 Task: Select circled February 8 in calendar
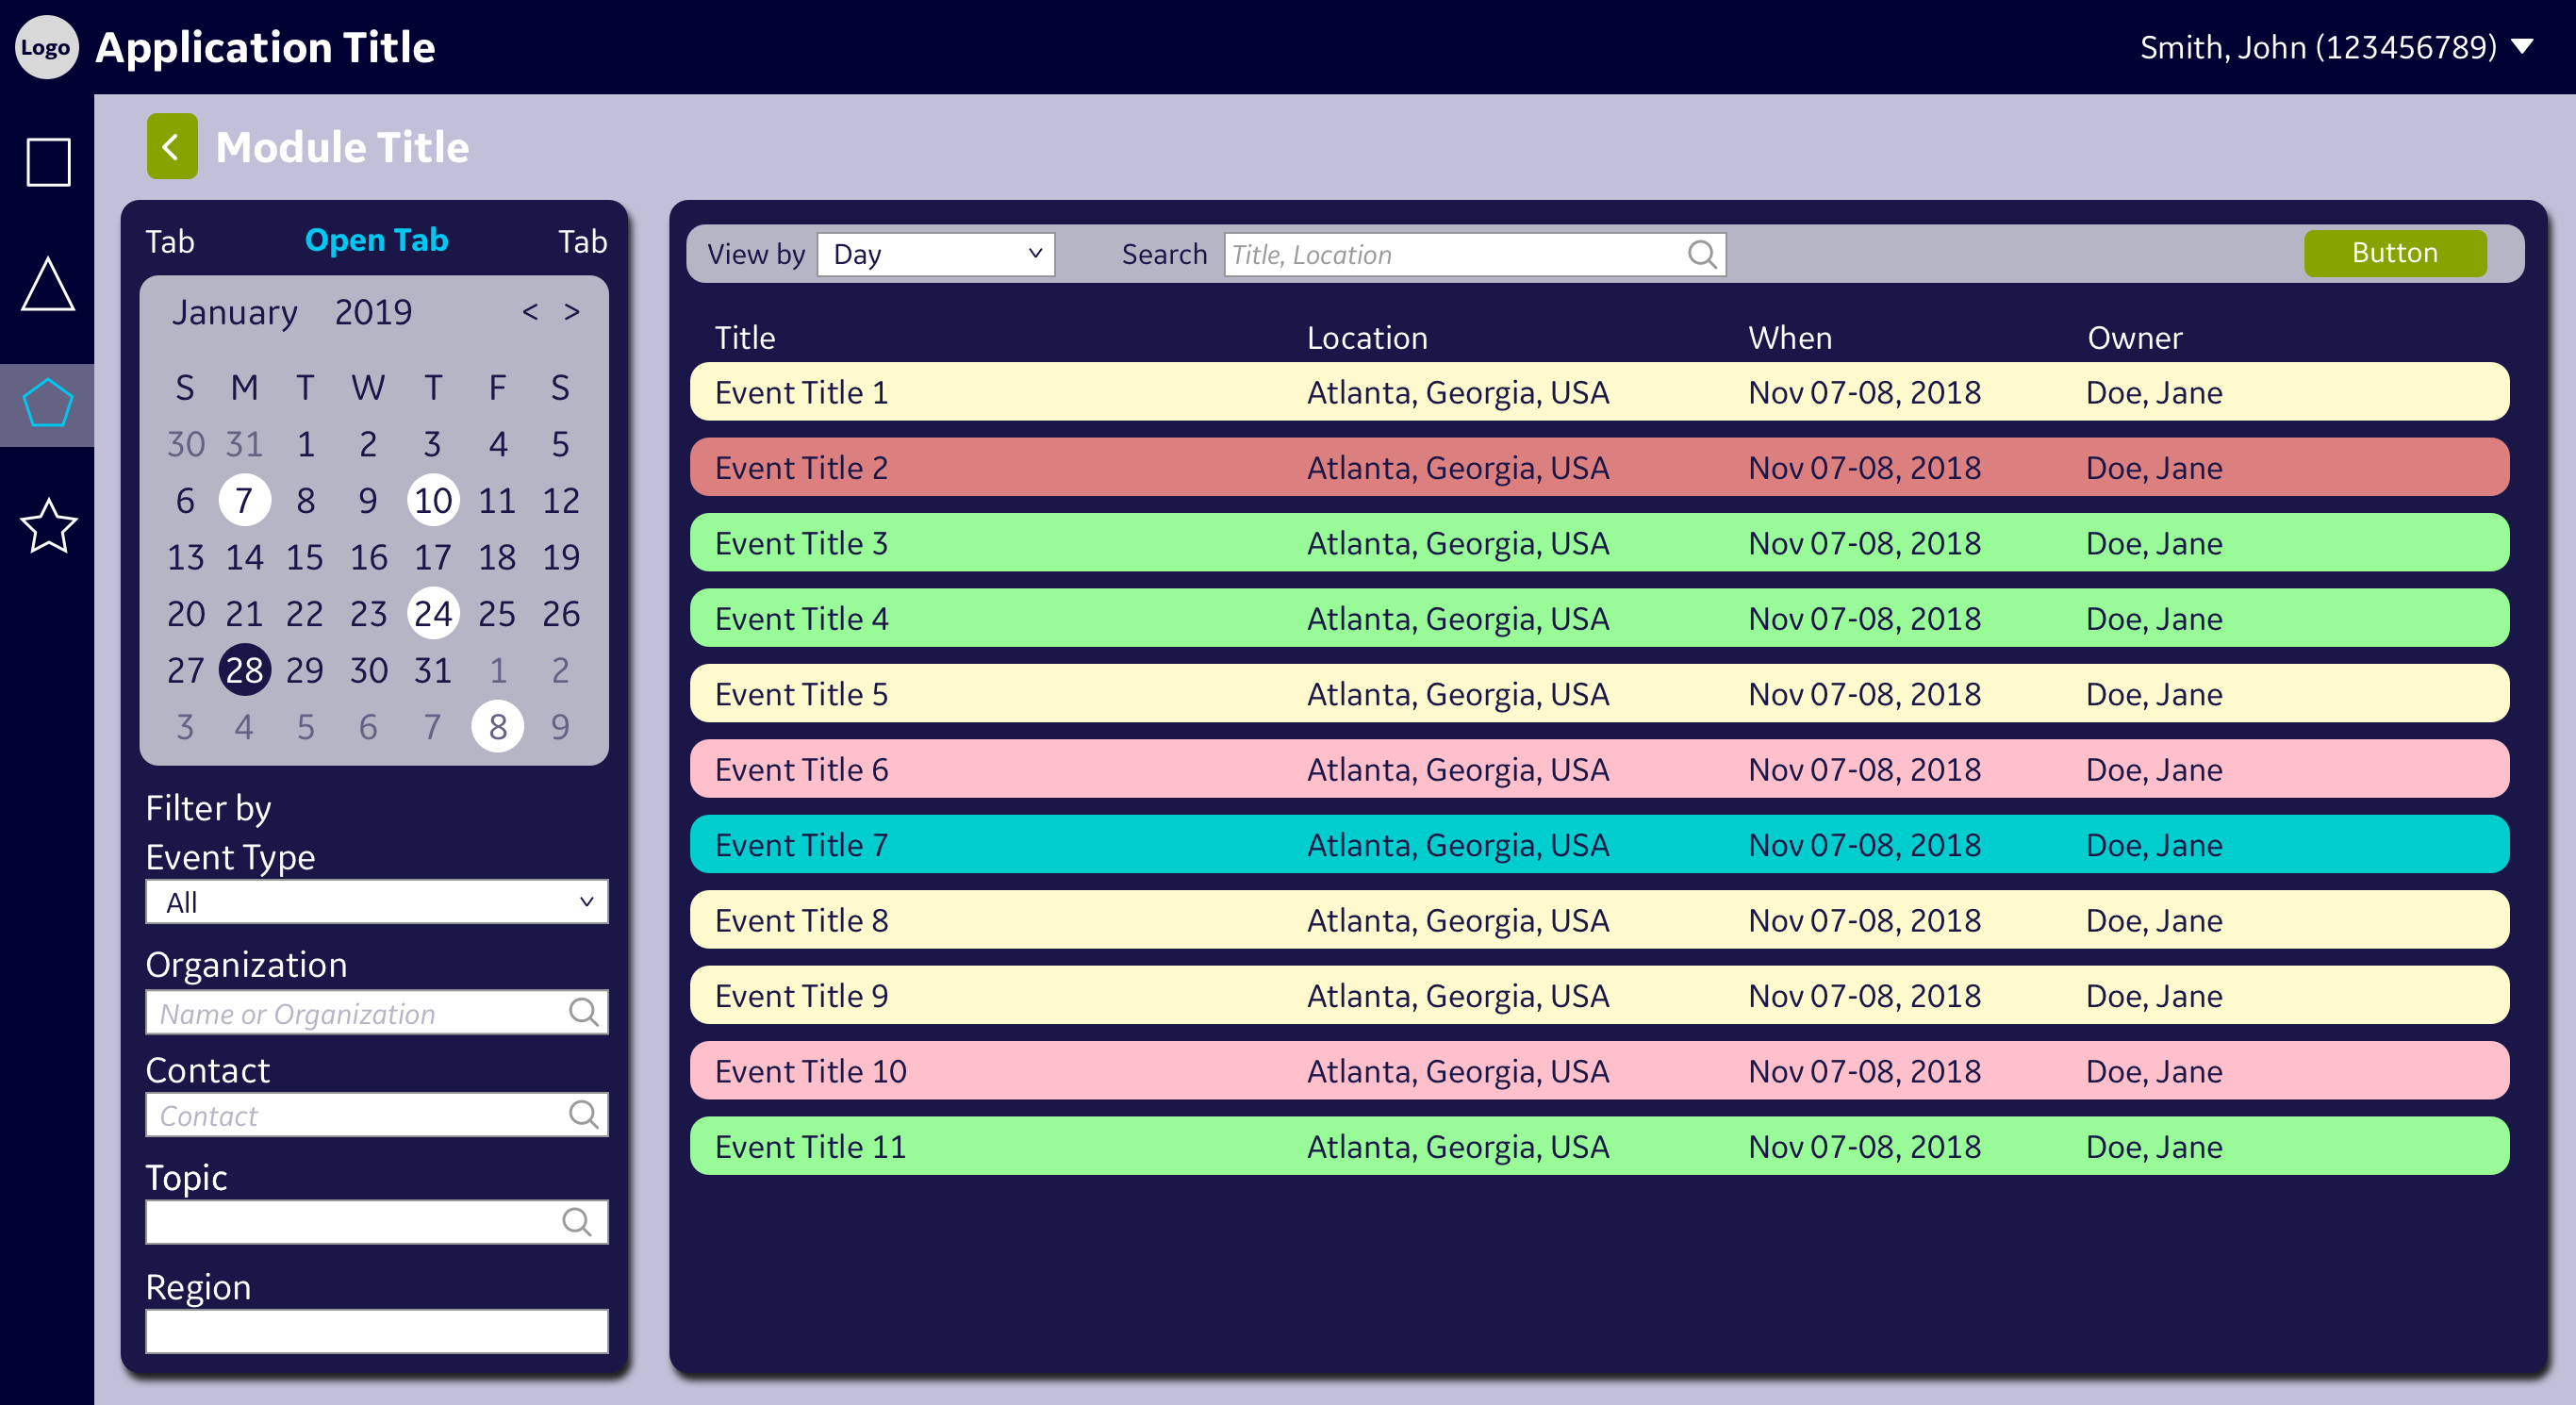(497, 726)
